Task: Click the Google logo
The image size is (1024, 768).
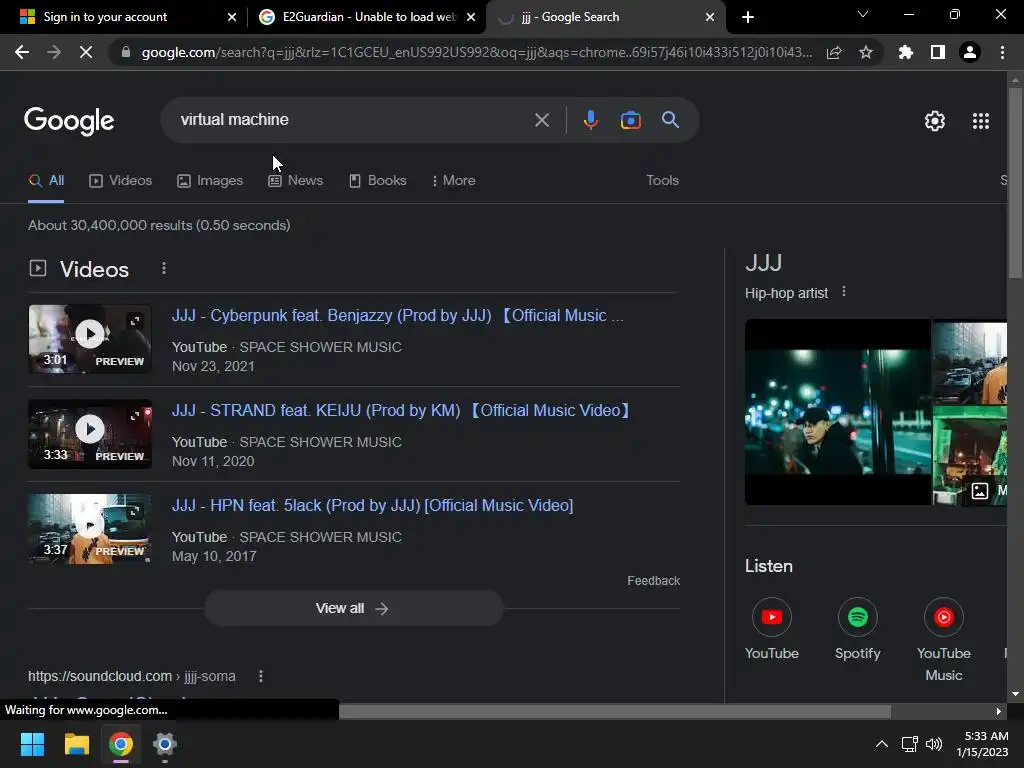Action: click(69, 121)
